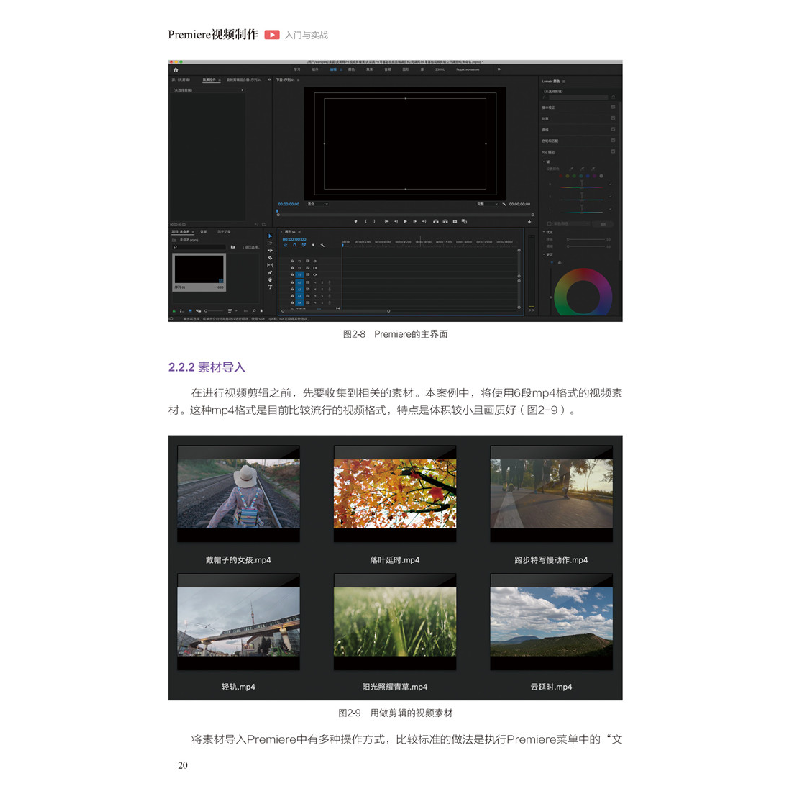The height and width of the screenshot is (800, 800).
Task: Select the Ripple Edit tool
Action: [270, 251]
